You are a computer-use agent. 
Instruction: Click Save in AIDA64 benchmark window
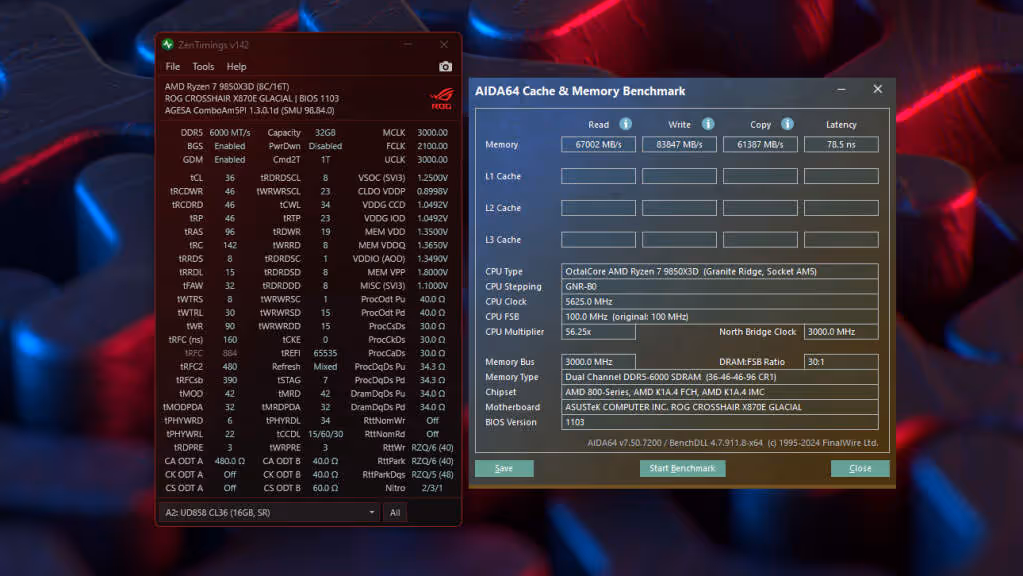[504, 468]
